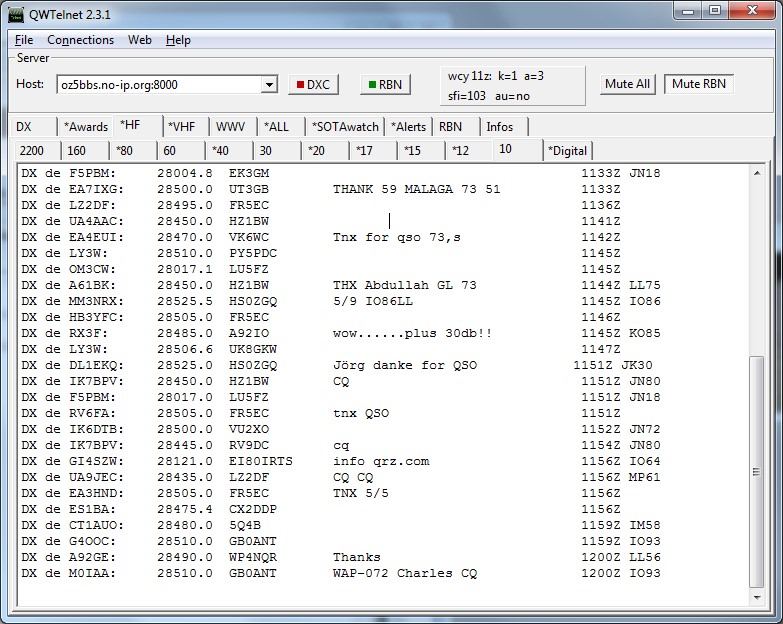Toggle the Mute All button
783x624 pixels.
tap(627, 84)
